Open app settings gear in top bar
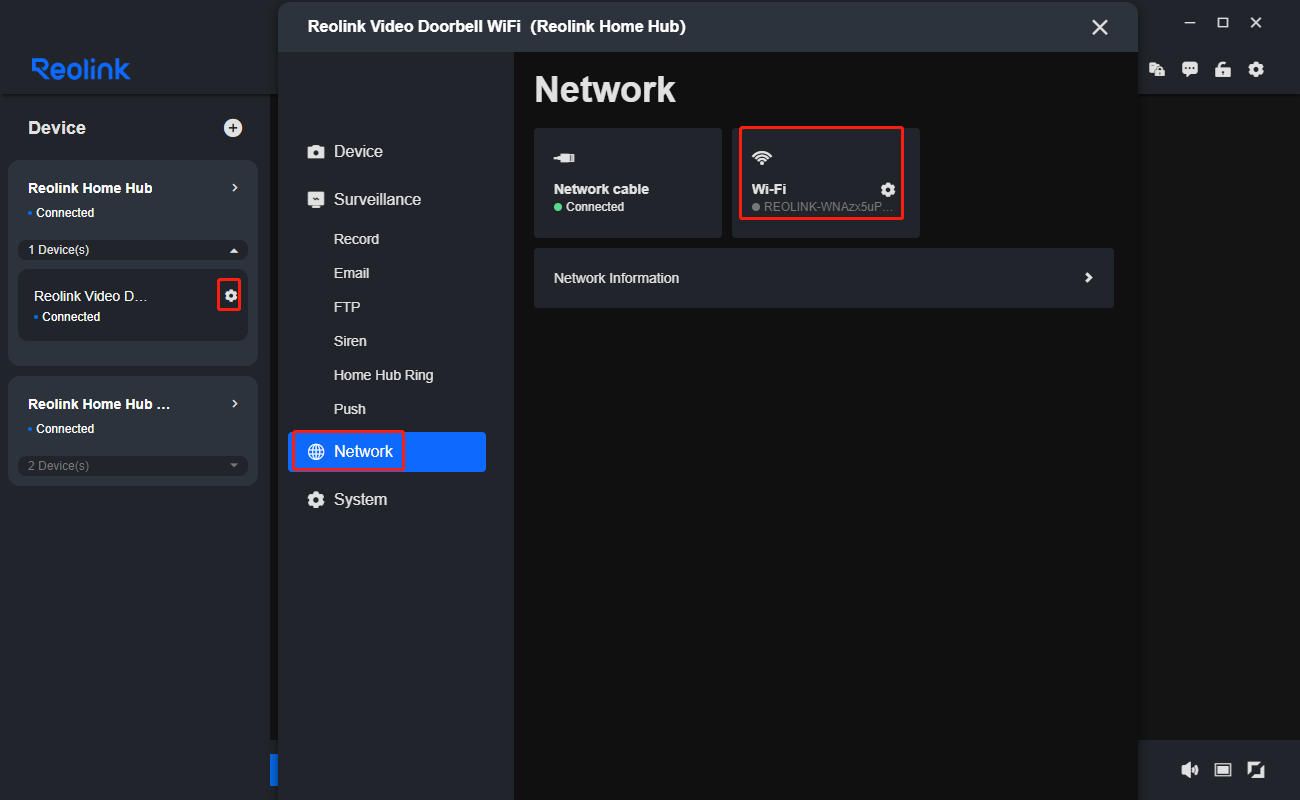Image resolution: width=1300 pixels, height=800 pixels. [x=1256, y=69]
